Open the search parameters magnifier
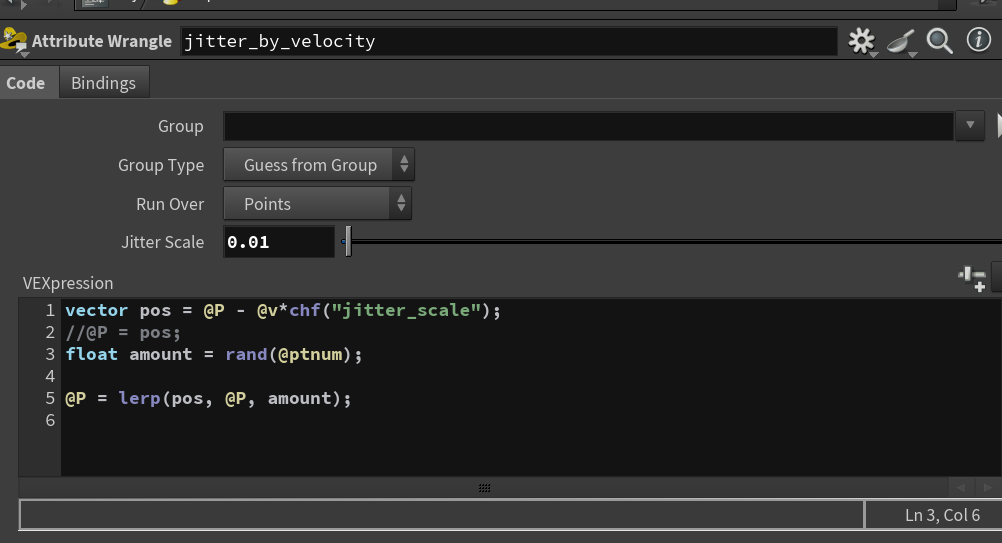Image resolution: width=1002 pixels, height=543 pixels. tap(939, 42)
